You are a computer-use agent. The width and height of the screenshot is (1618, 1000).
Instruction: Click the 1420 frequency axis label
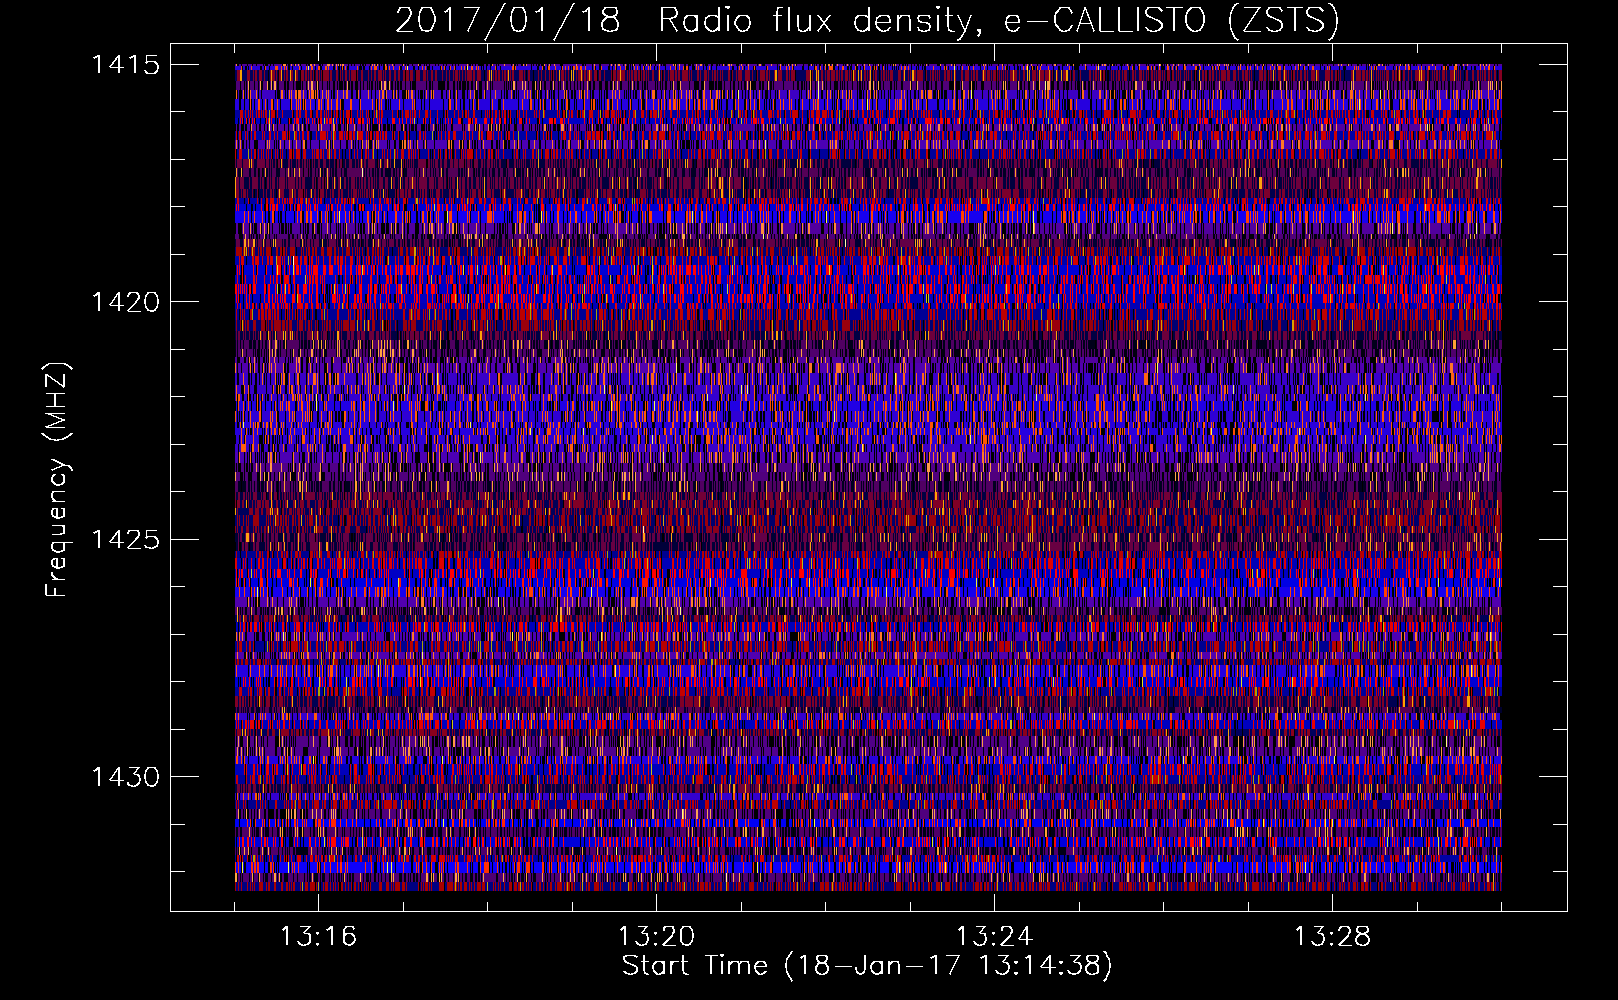[125, 302]
